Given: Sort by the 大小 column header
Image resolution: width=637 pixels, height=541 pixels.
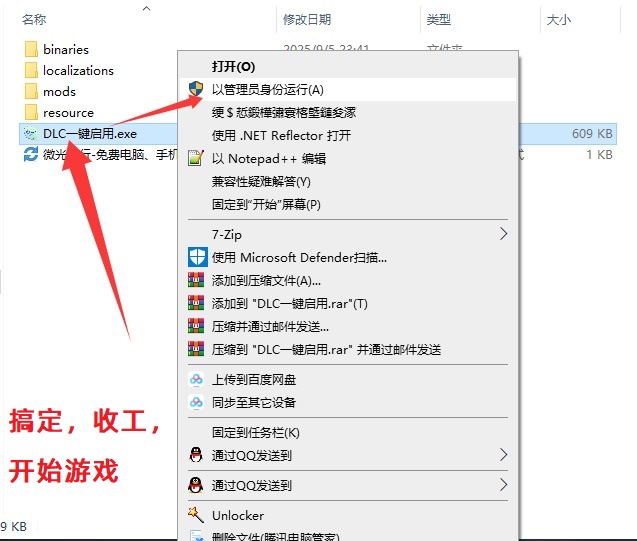Looking at the screenshot, I should 559,19.
